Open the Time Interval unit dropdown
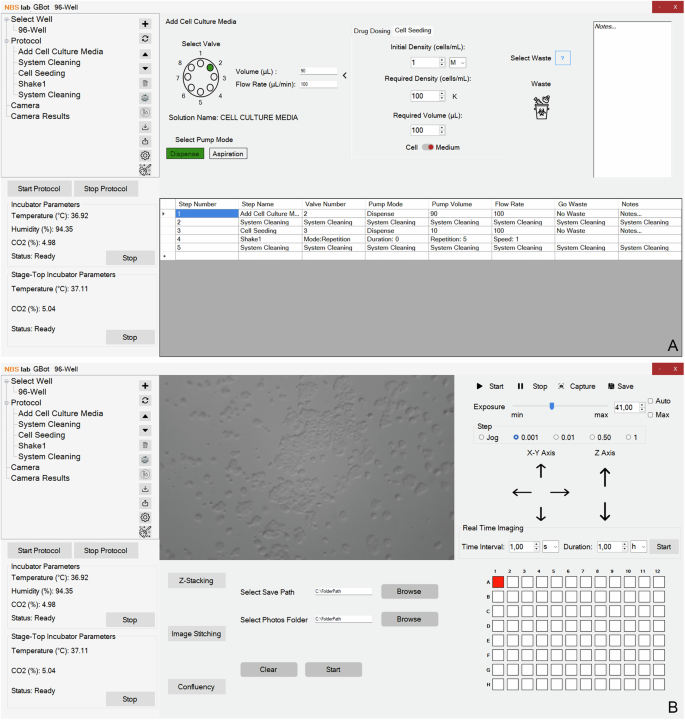Image resolution: width=685 pixels, height=720 pixels. 550,547
